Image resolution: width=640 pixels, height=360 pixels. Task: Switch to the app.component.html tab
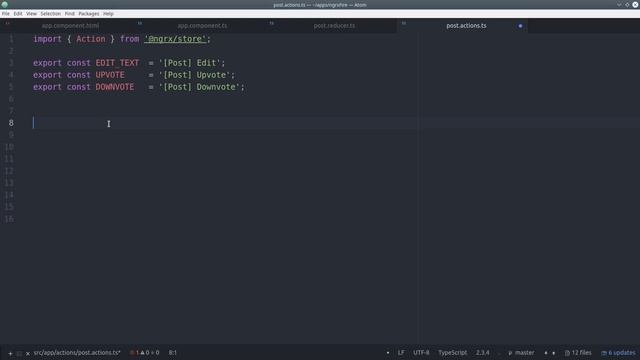click(70, 25)
